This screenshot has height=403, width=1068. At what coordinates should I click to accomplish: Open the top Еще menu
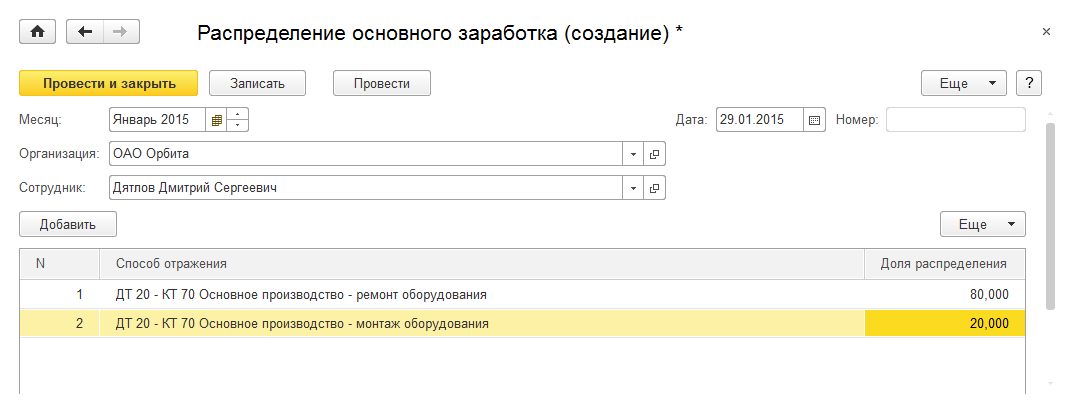click(x=963, y=84)
